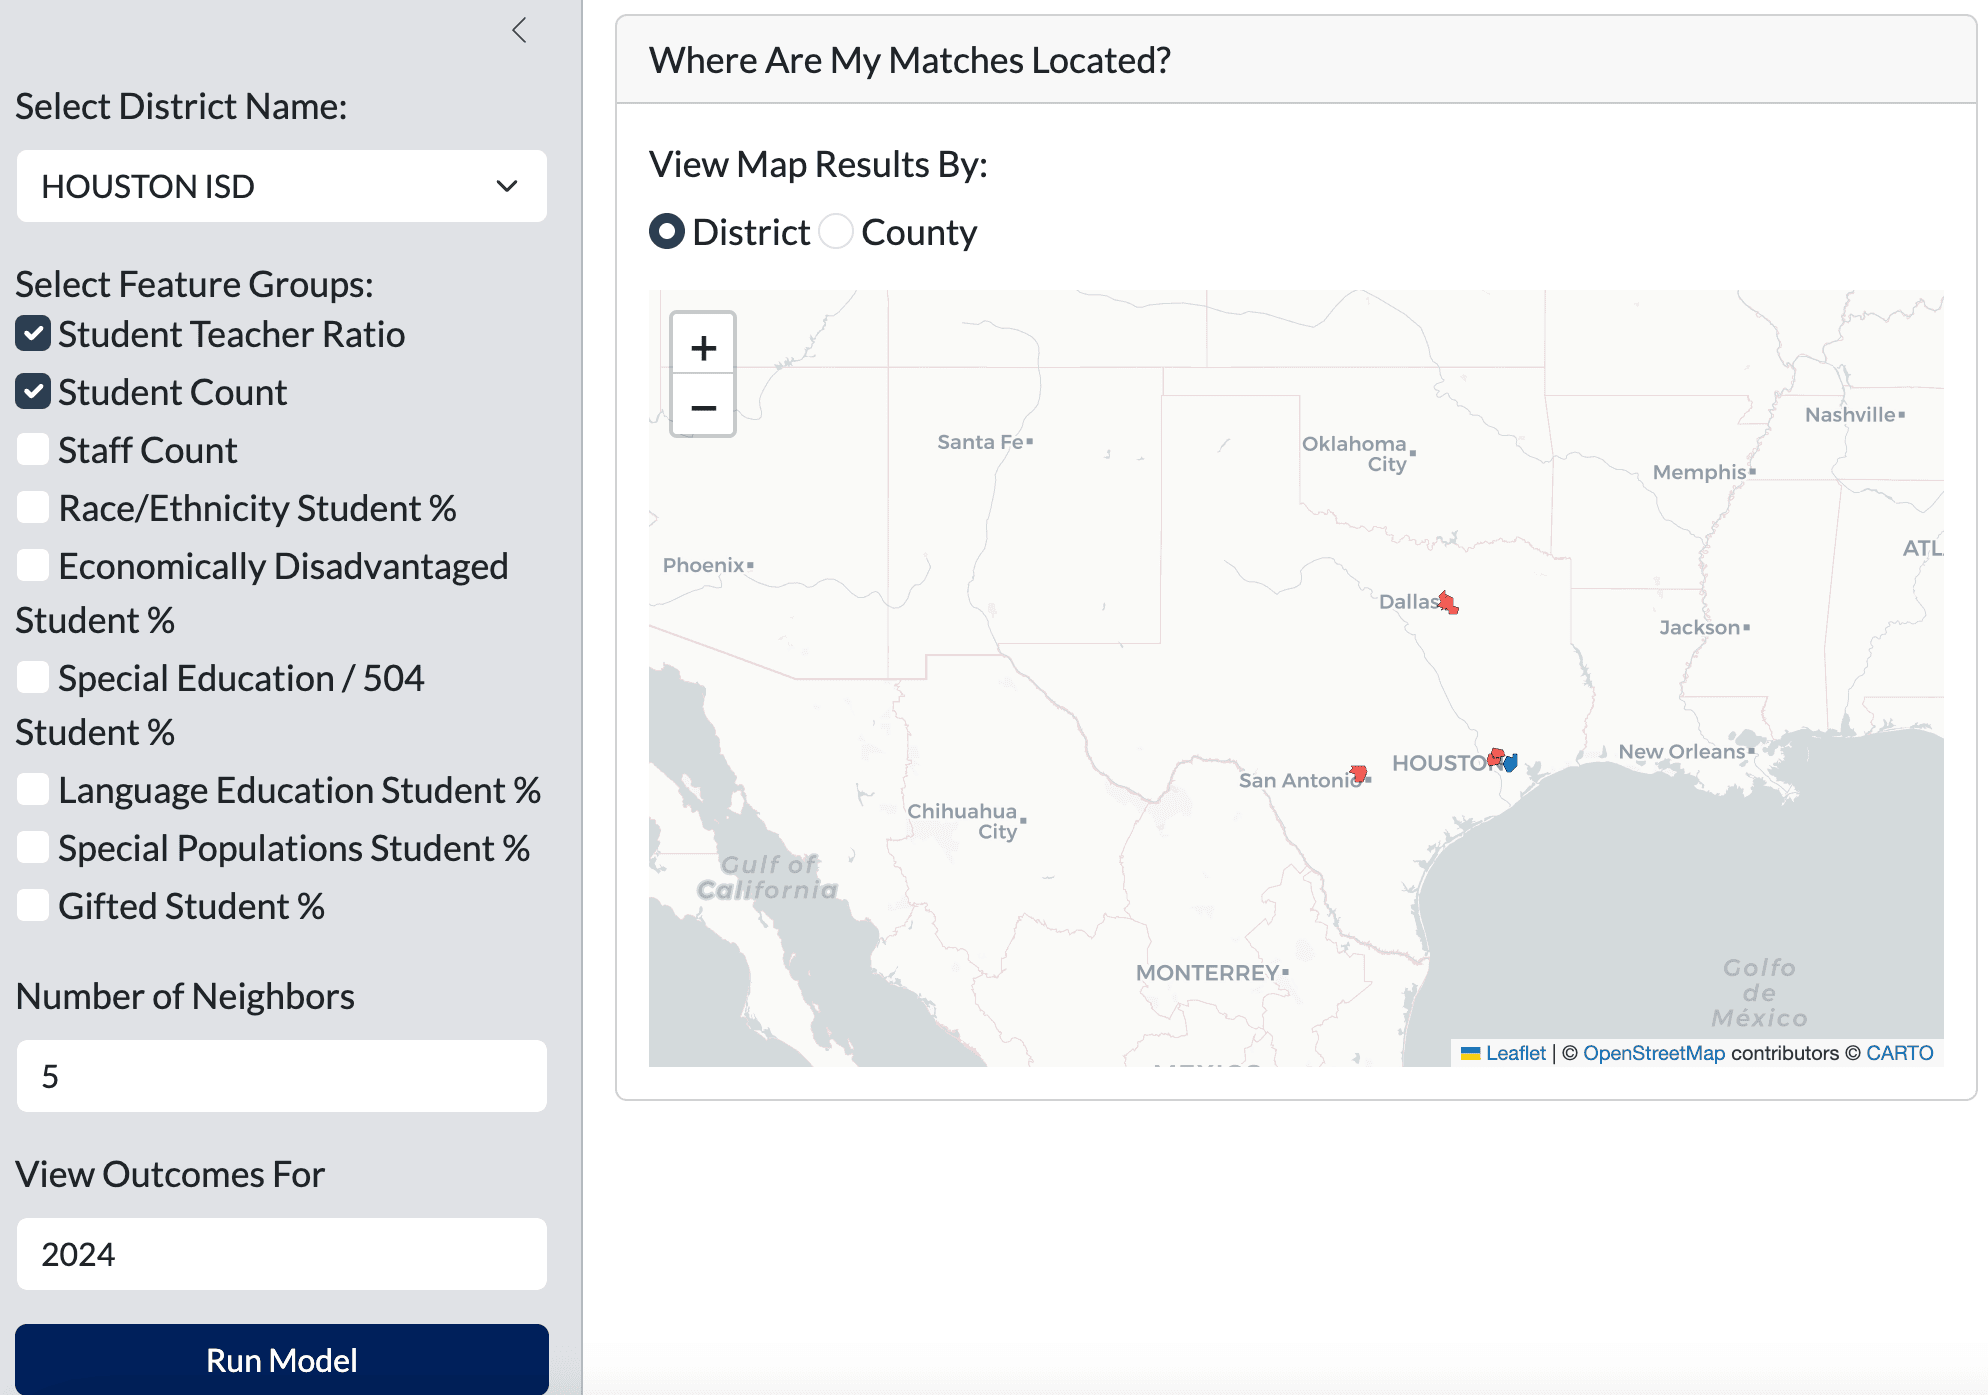This screenshot has height=1395, width=1988.
Task: Click the Memphis map label
Action: click(x=1699, y=472)
